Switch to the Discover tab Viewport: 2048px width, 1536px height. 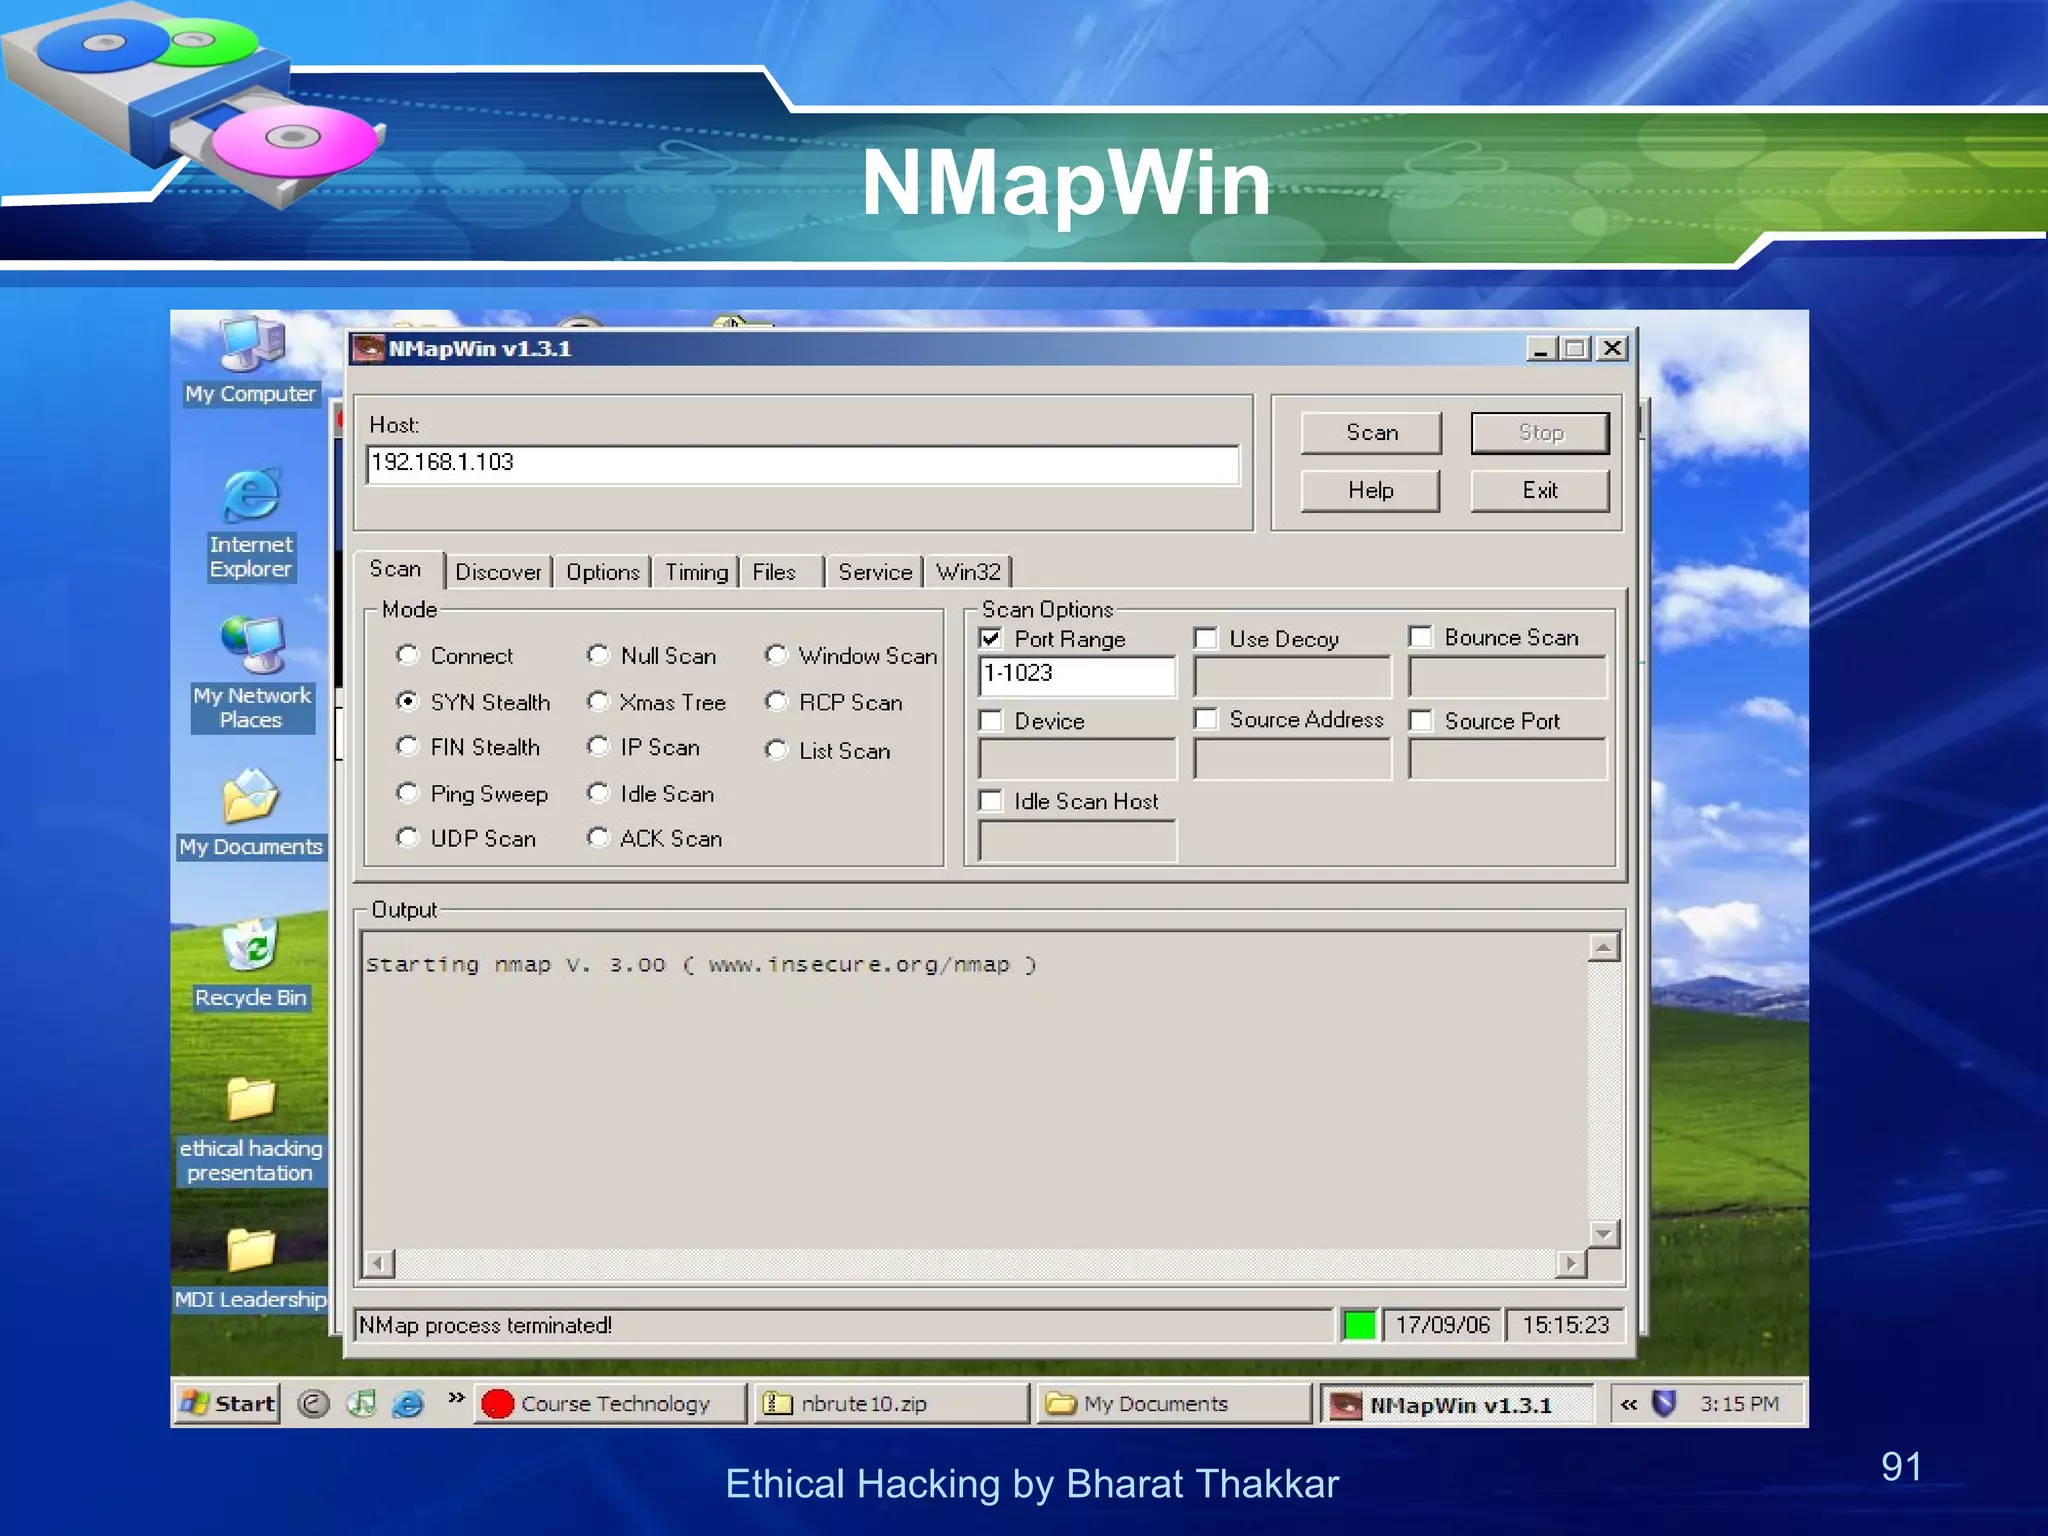pyautogui.click(x=498, y=572)
